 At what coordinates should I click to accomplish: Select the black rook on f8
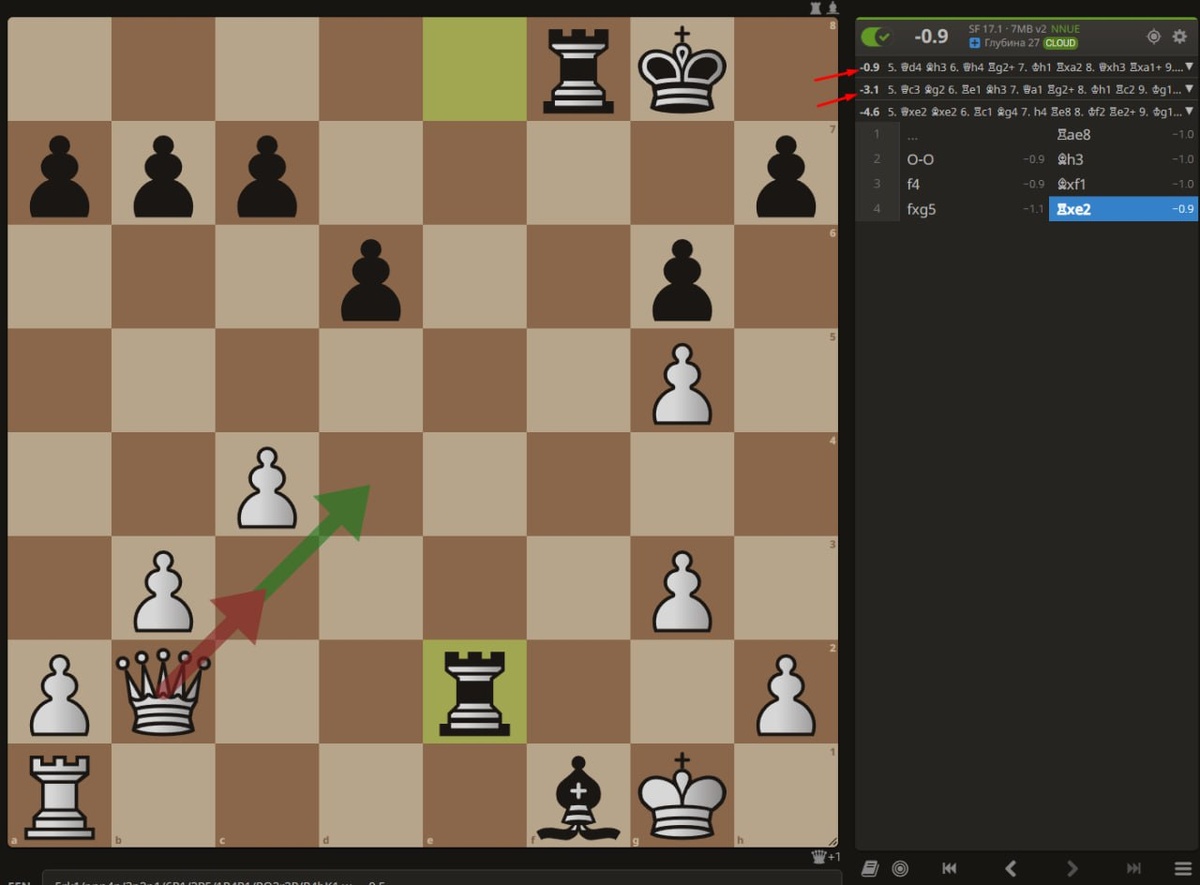579,69
